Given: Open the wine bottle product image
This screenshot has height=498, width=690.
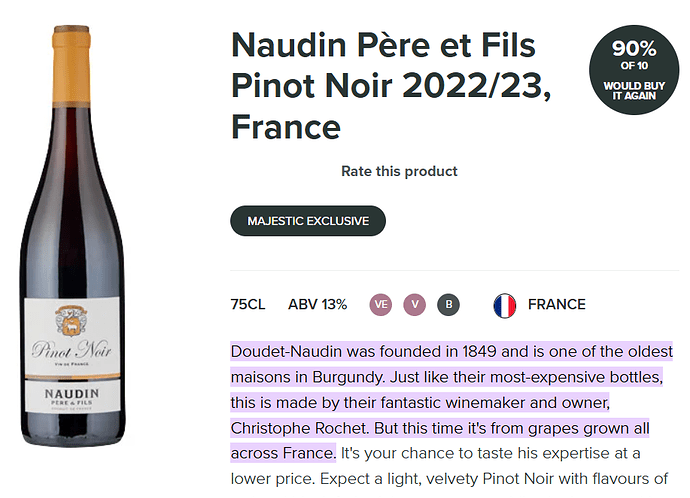Looking at the screenshot, I should [72, 236].
